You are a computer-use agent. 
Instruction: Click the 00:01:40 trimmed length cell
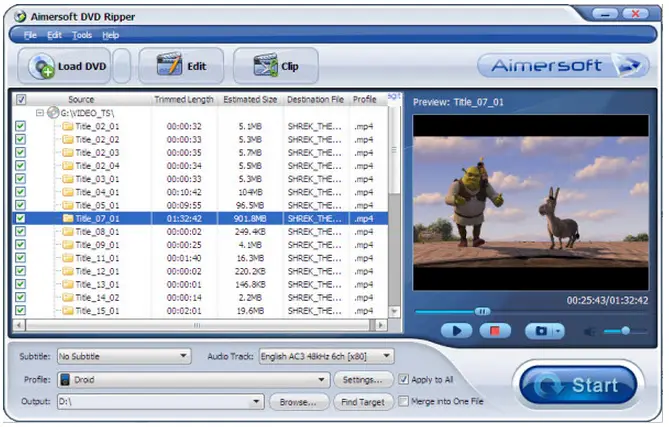tap(184, 258)
